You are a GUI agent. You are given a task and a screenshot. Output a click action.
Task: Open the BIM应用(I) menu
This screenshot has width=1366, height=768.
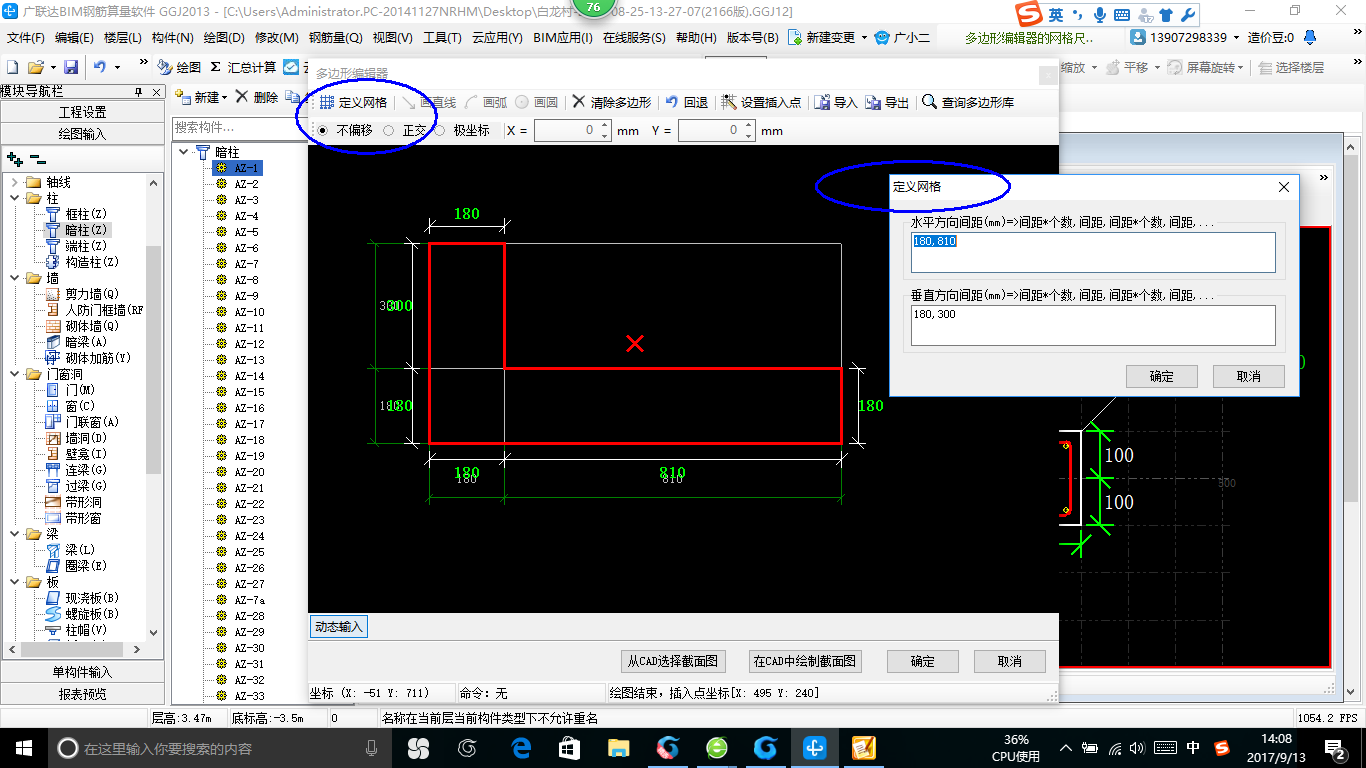(x=563, y=38)
